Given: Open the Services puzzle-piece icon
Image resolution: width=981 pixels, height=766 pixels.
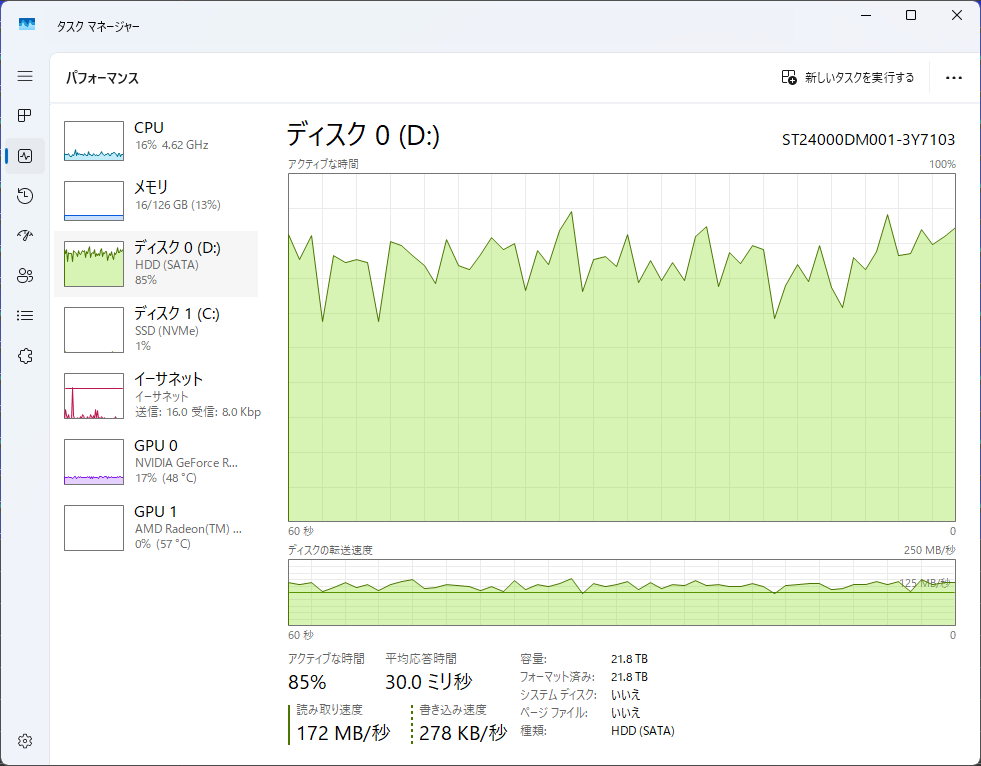Looking at the screenshot, I should 25,355.
